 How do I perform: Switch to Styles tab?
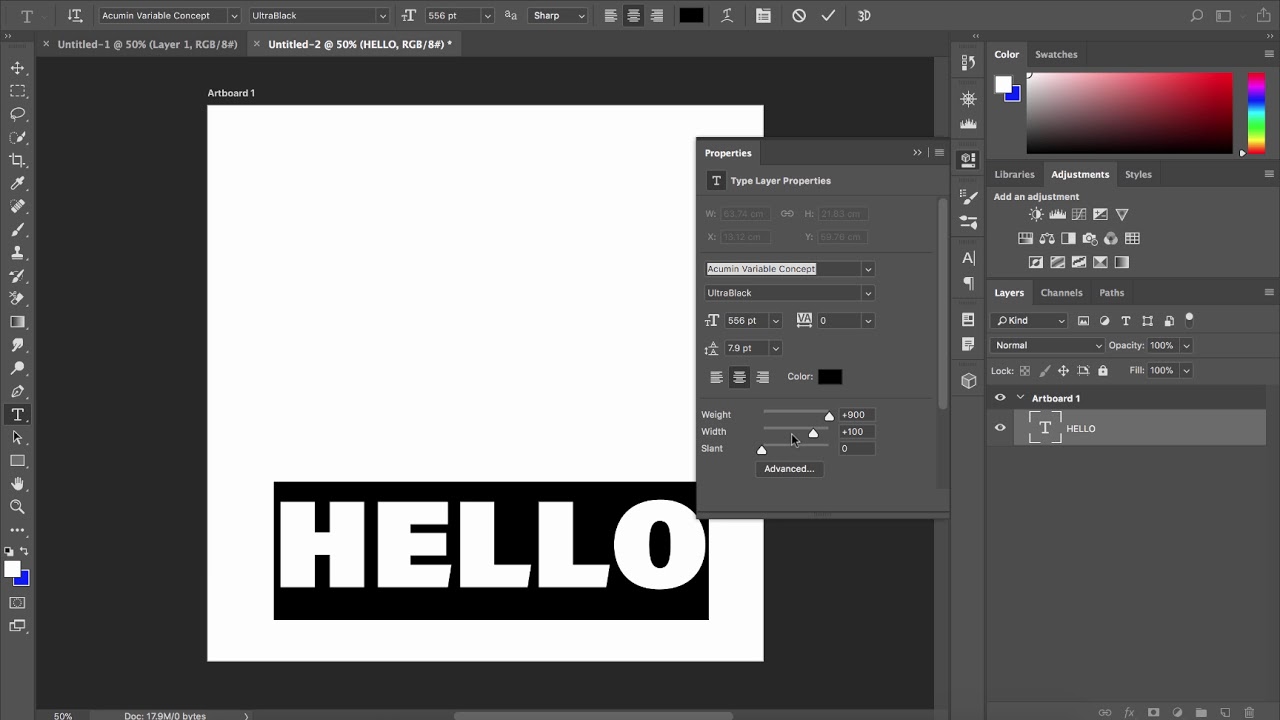pos(1138,174)
